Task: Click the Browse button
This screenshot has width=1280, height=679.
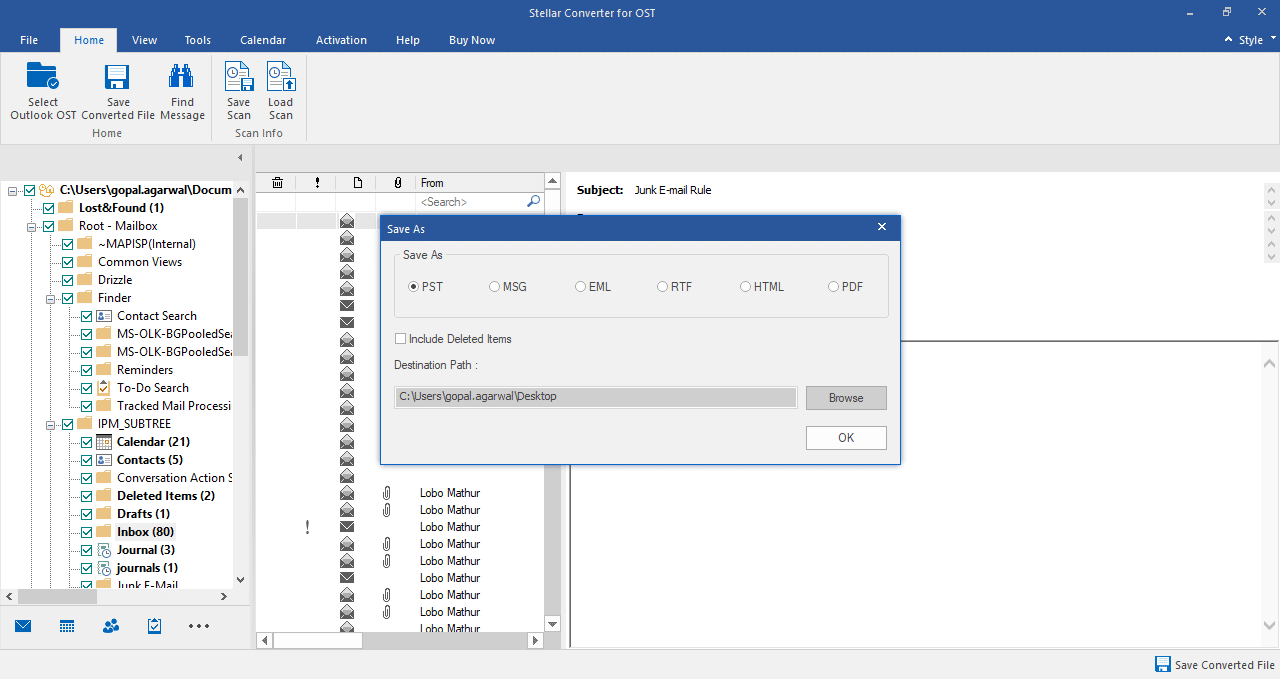Action: coord(846,398)
